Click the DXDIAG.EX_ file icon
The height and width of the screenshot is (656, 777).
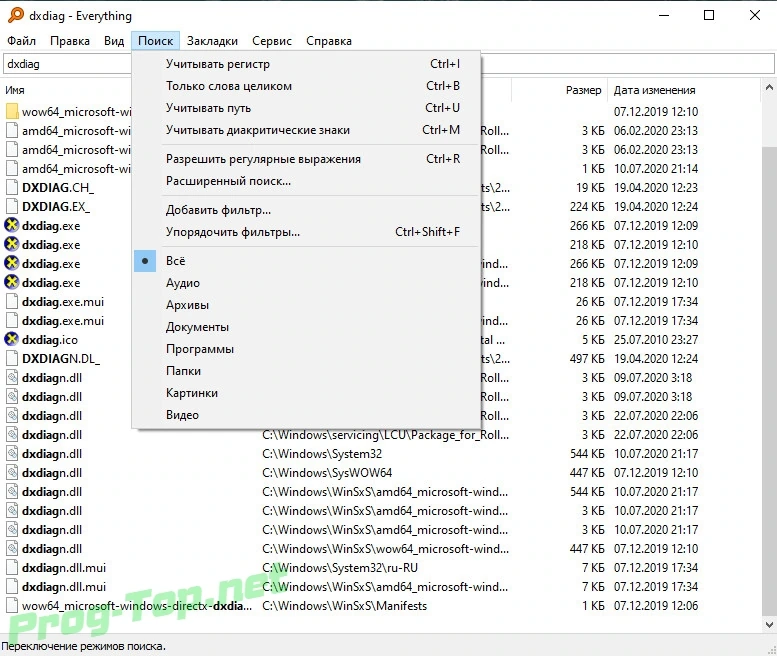pyautogui.click(x=12, y=206)
